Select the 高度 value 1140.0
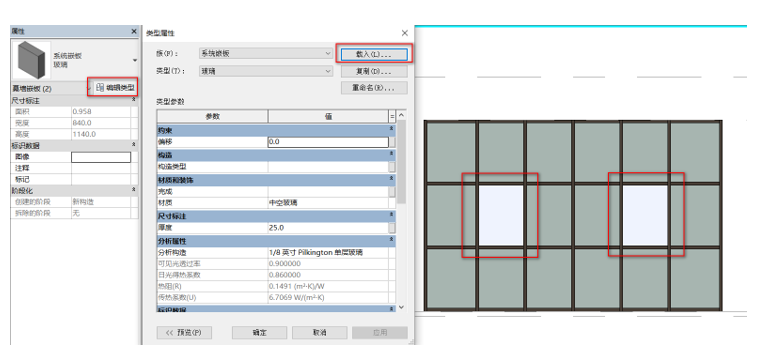The width and height of the screenshot is (770, 363). coord(101,134)
